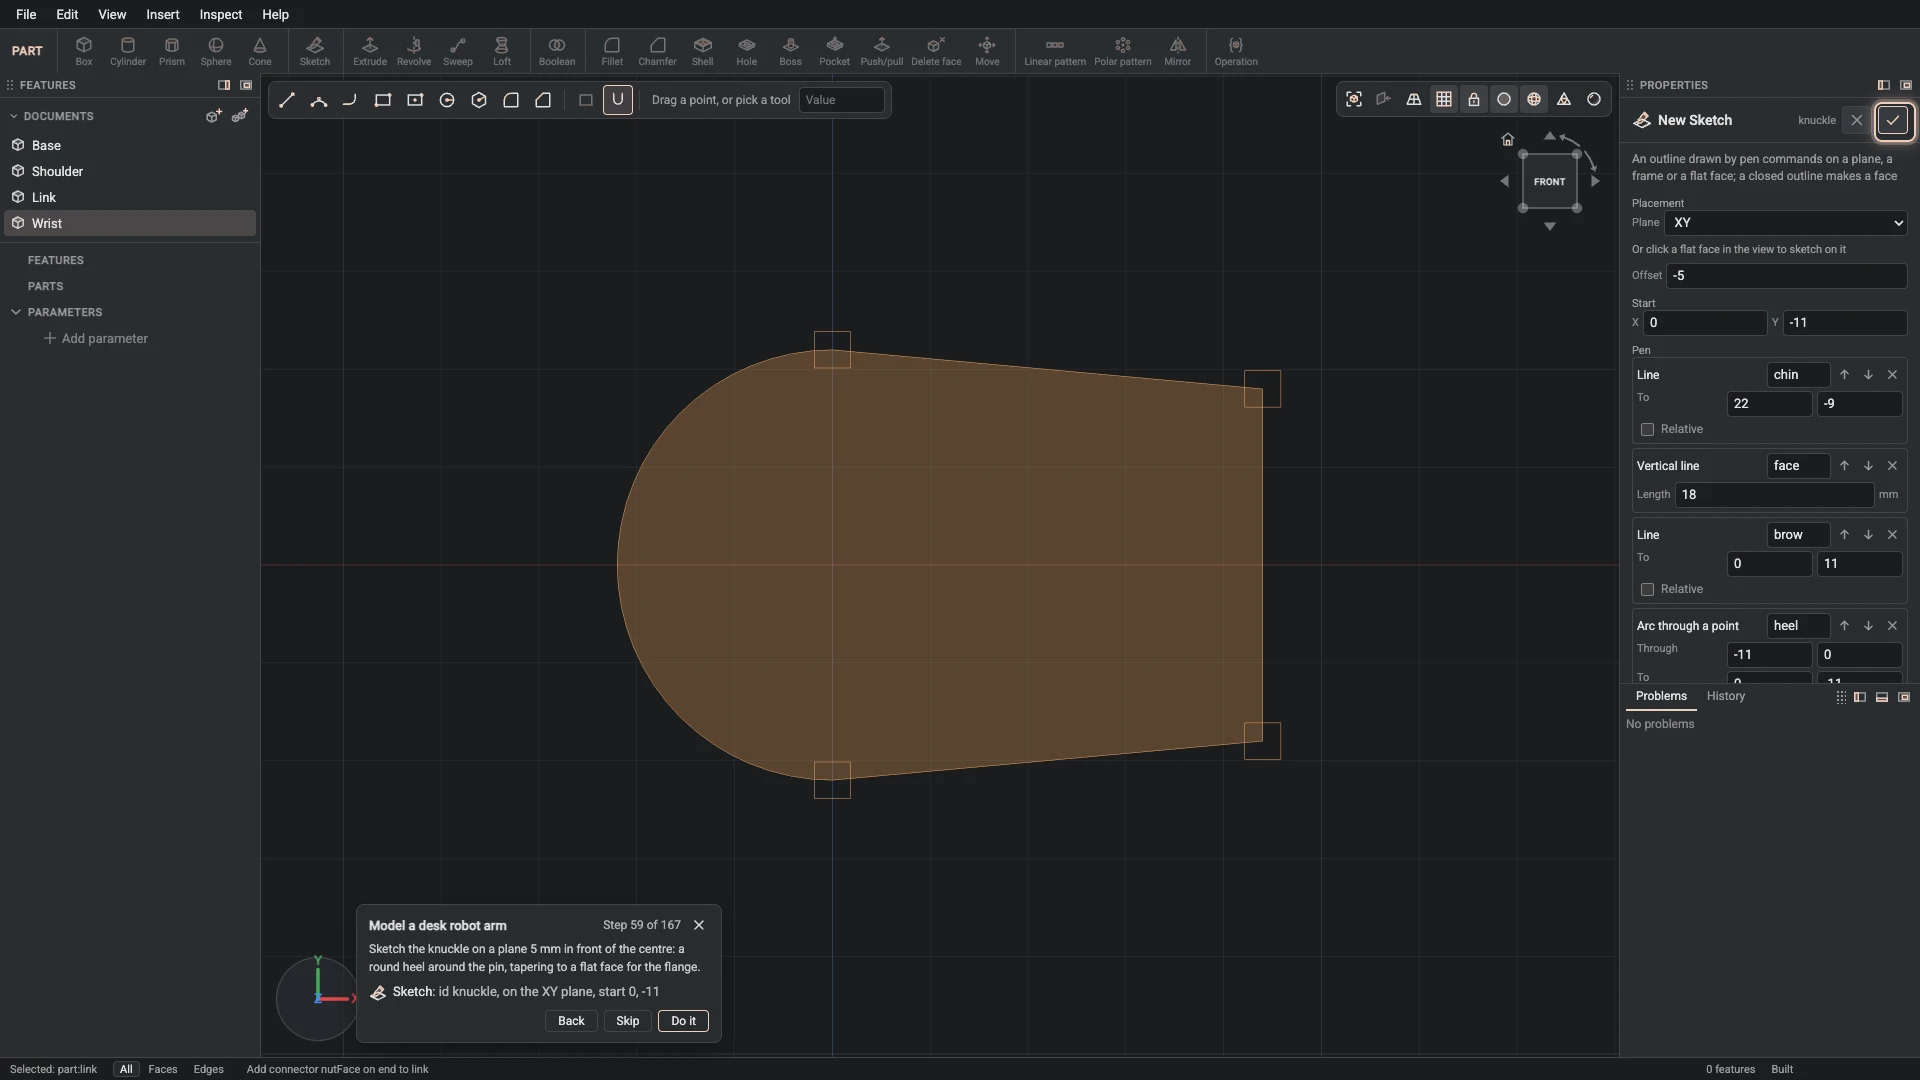Click Add parameter
The height and width of the screenshot is (1080, 1920).
pyautogui.click(x=96, y=338)
